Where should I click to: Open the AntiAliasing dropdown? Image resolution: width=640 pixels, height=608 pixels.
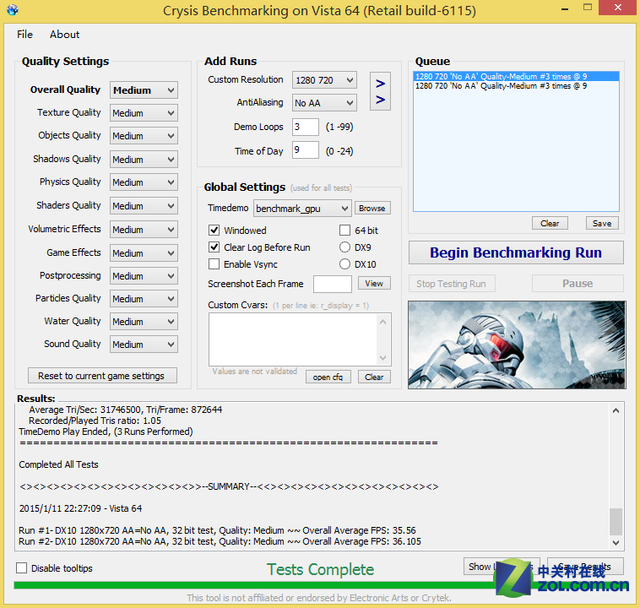tap(324, 103)
